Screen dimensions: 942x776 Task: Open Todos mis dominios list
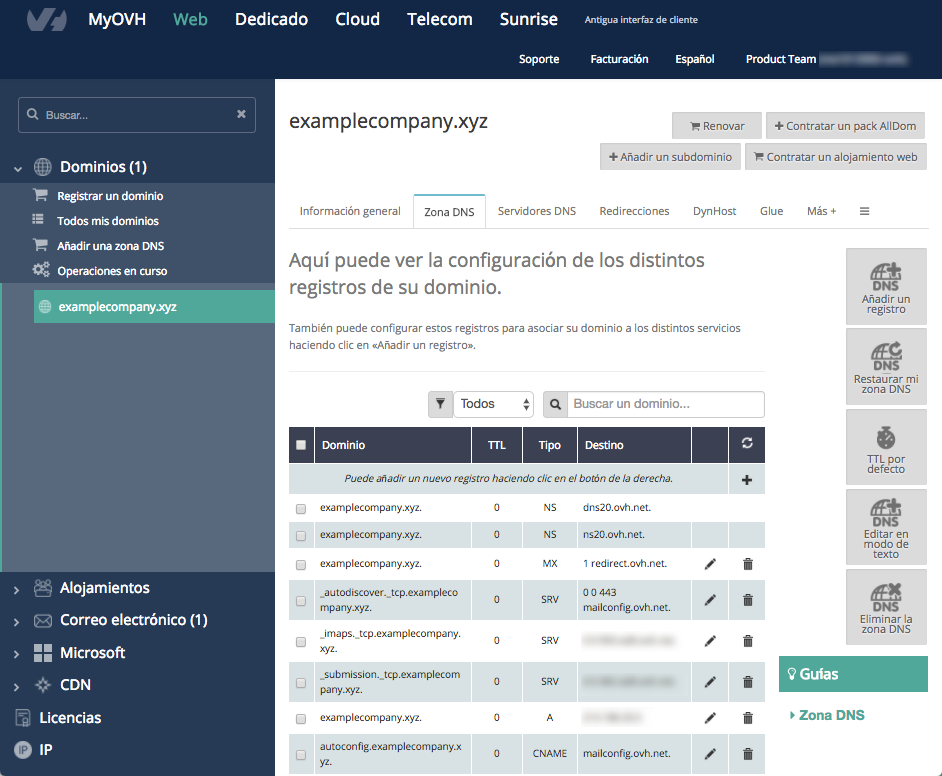tap(108, 221)
